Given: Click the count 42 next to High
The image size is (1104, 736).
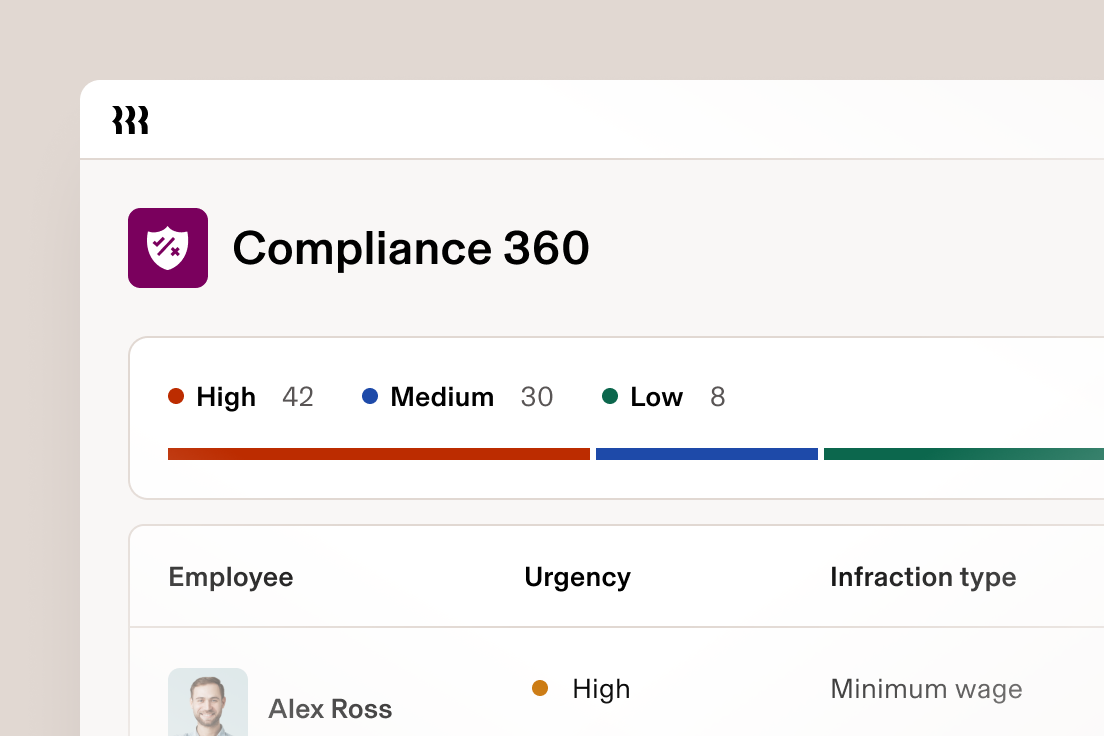Looking at the screenshot, I should 297,397.
